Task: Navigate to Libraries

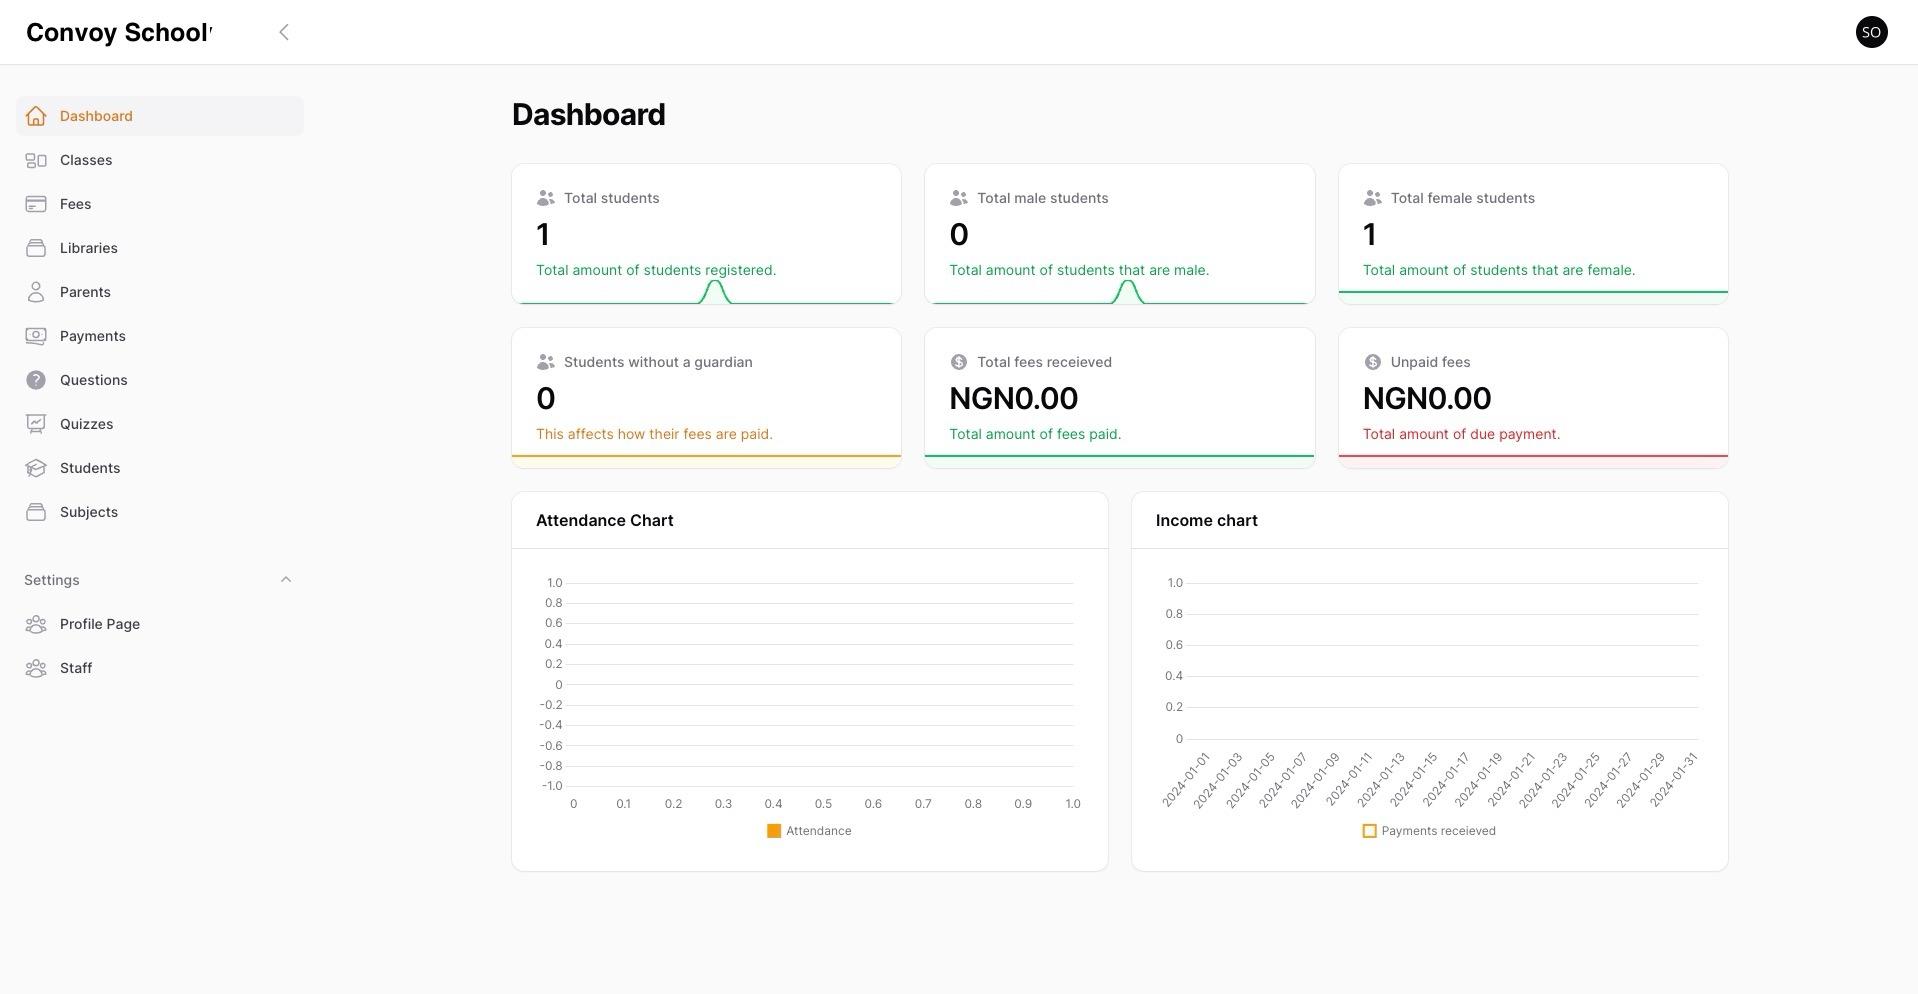Action: (160, 248)
